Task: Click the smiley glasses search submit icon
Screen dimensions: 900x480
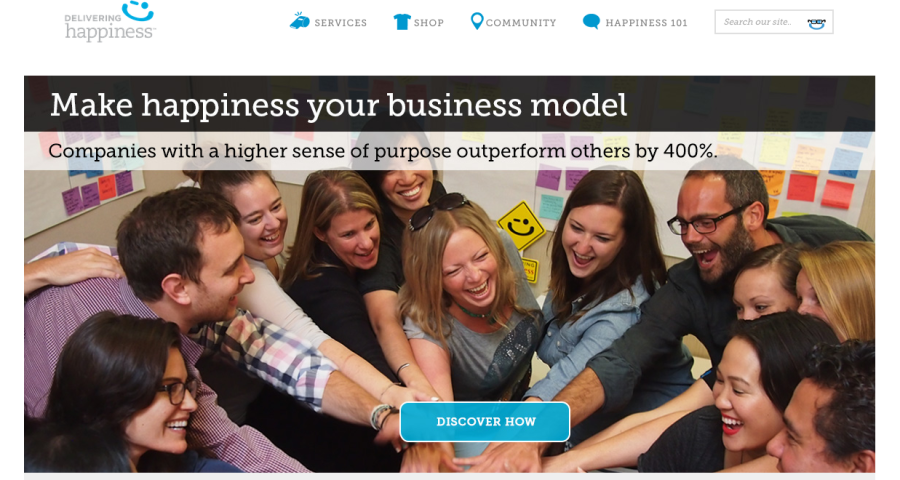Action: pyautogui.click(x=816, y=24)
